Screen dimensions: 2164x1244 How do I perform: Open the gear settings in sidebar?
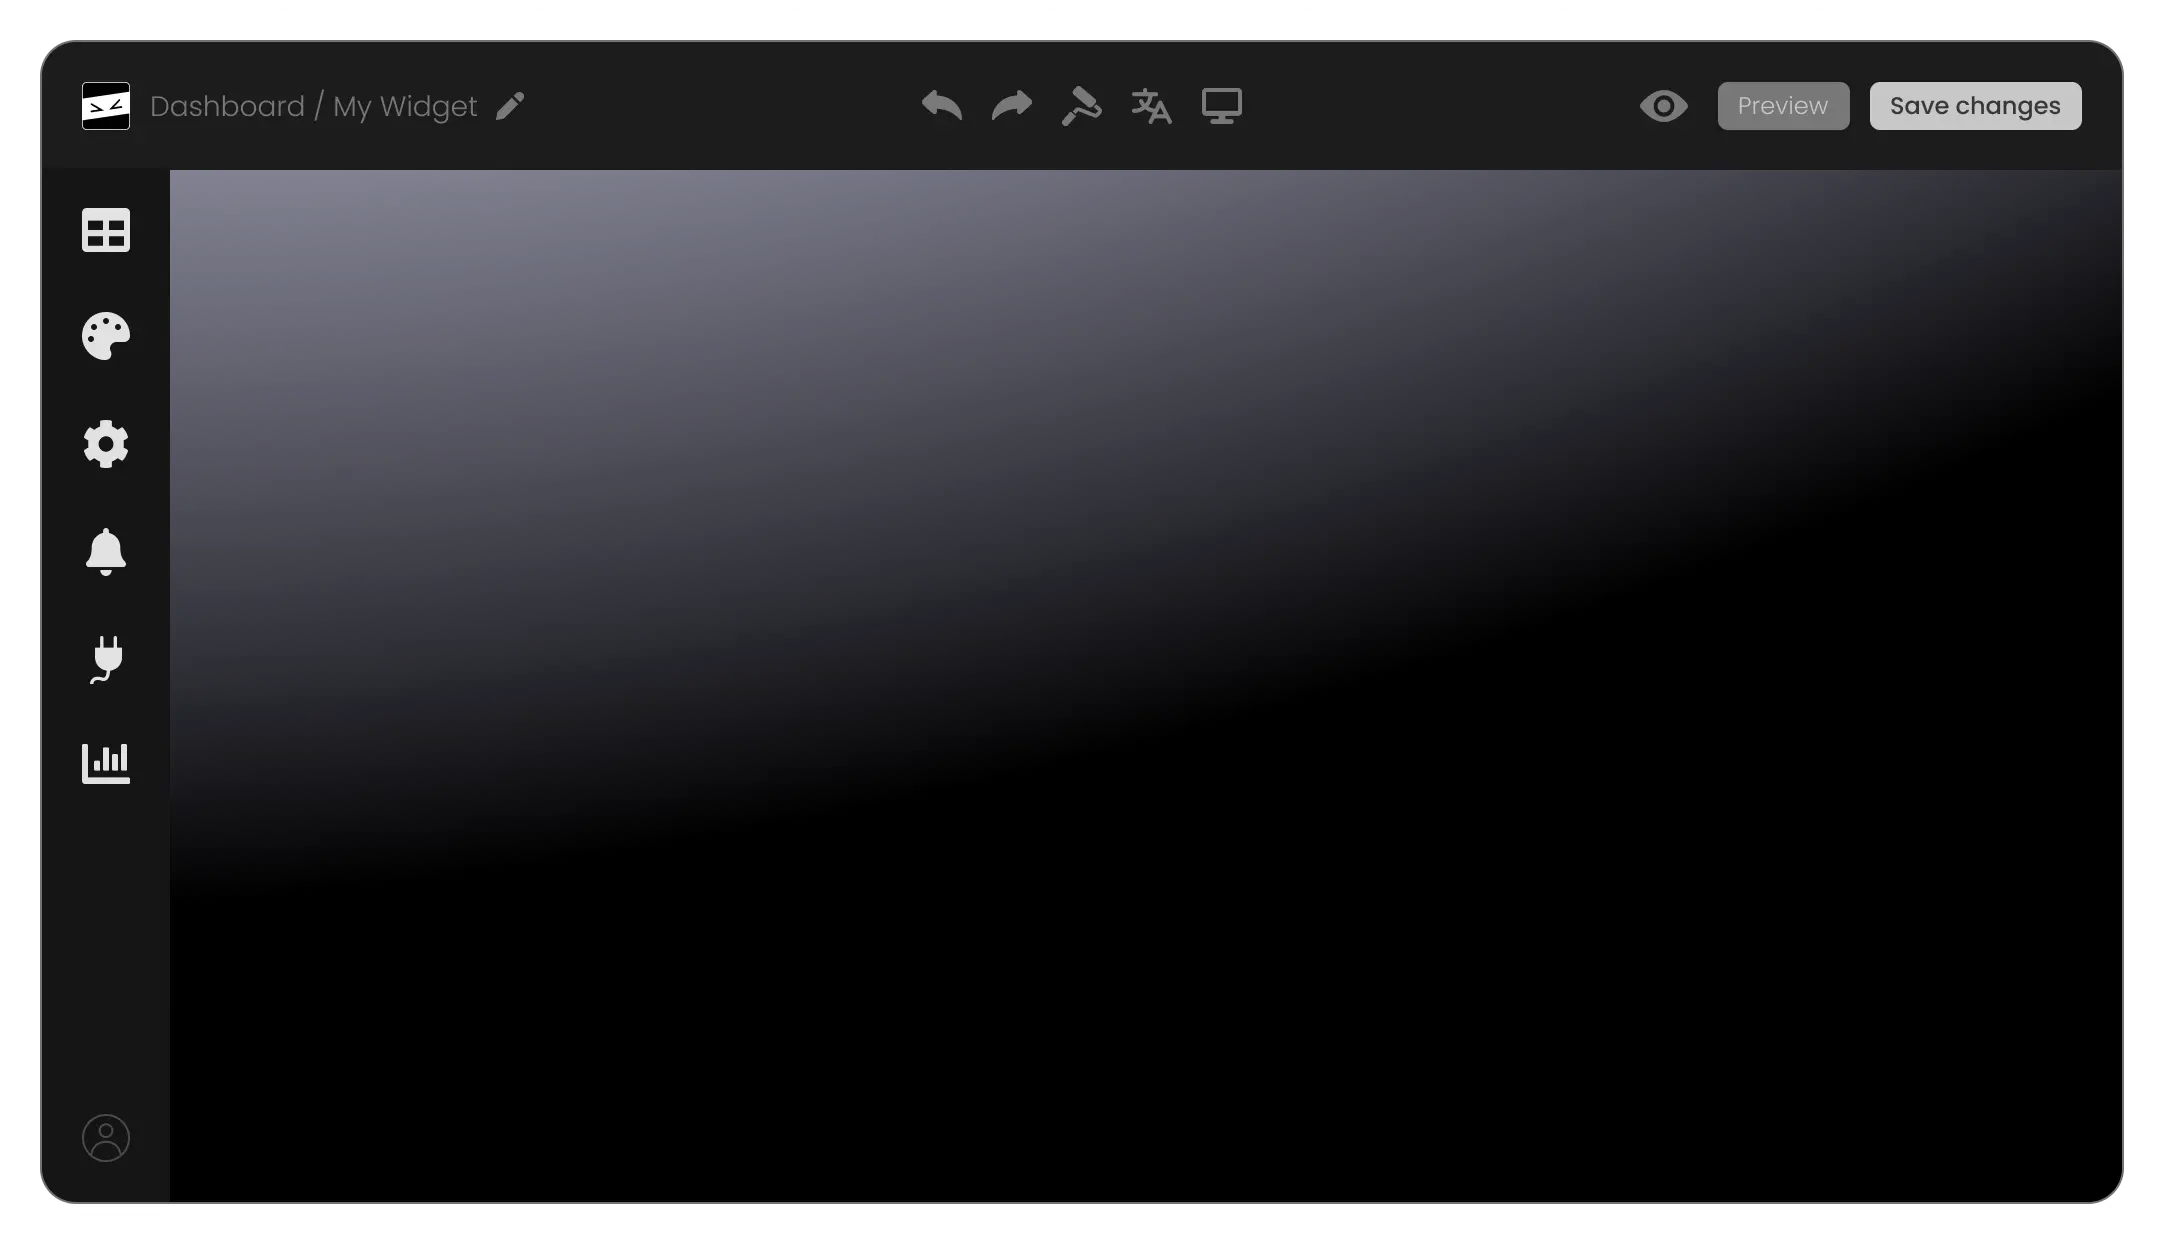tap(106, 444)
